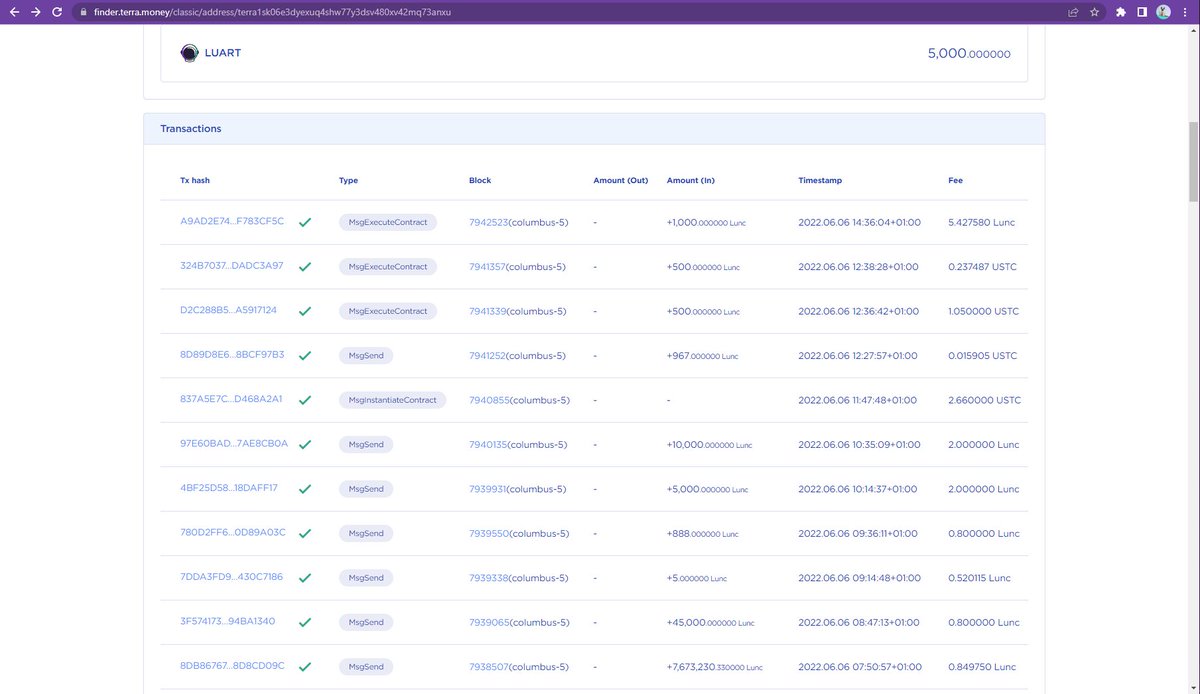
Task: Click the green checkmark for tx 8D89D8E6...8BCF97B3
Action: tap(305, 356)
